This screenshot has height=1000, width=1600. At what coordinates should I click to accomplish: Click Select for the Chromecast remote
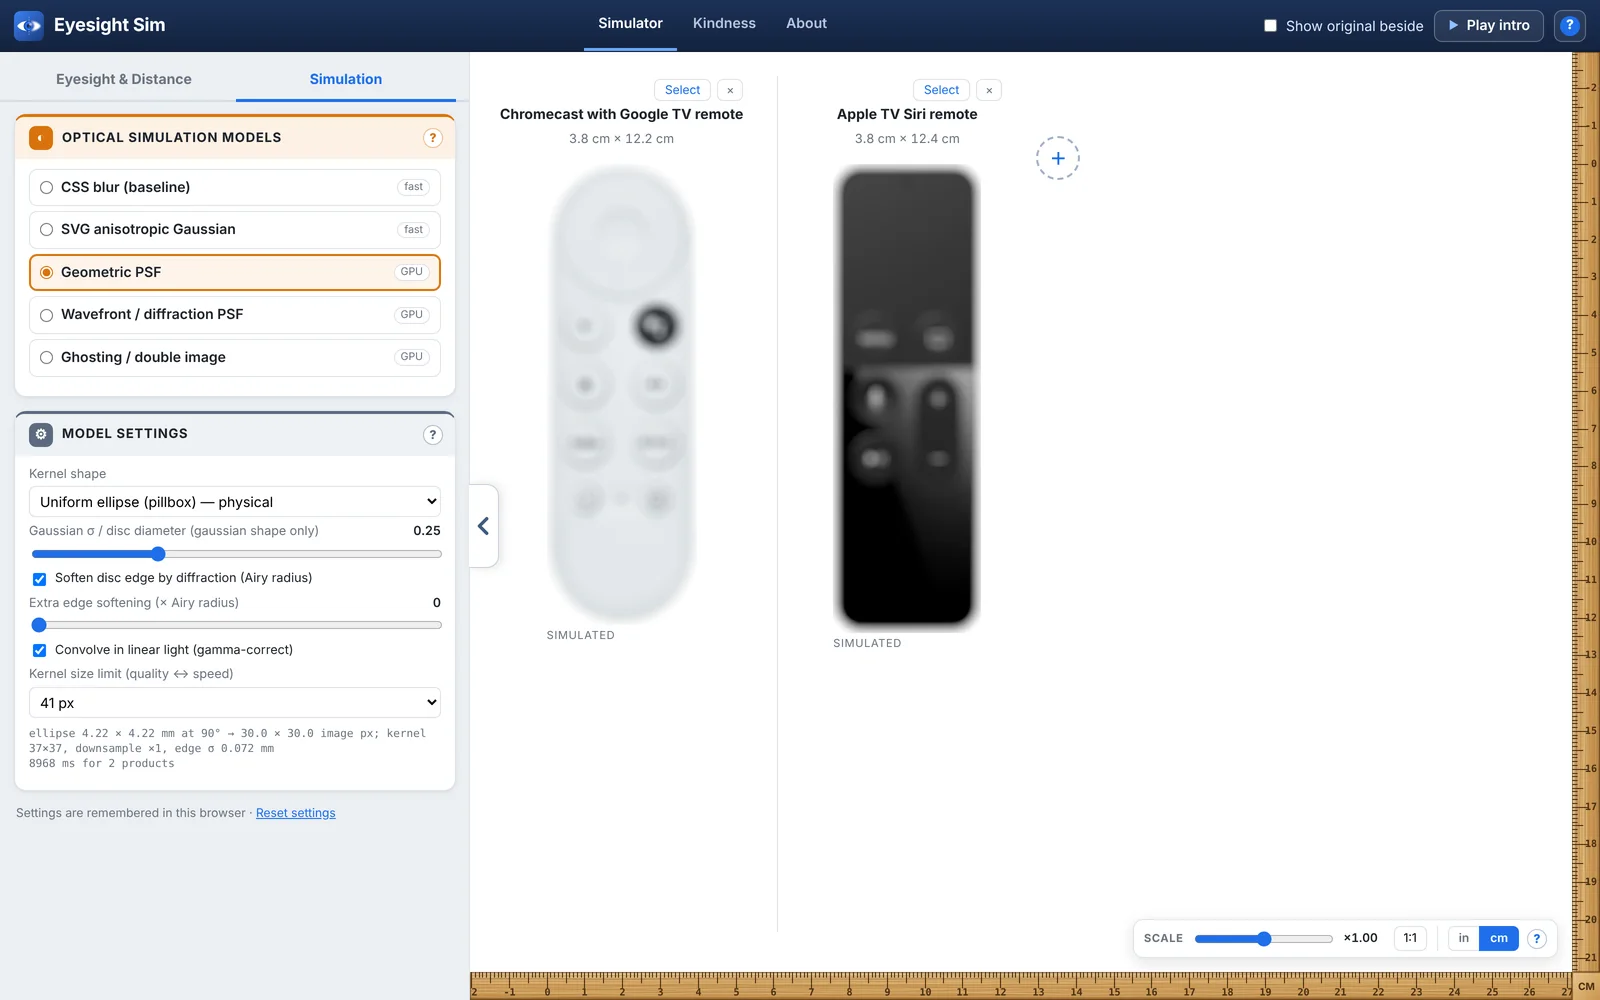point(683,90)
